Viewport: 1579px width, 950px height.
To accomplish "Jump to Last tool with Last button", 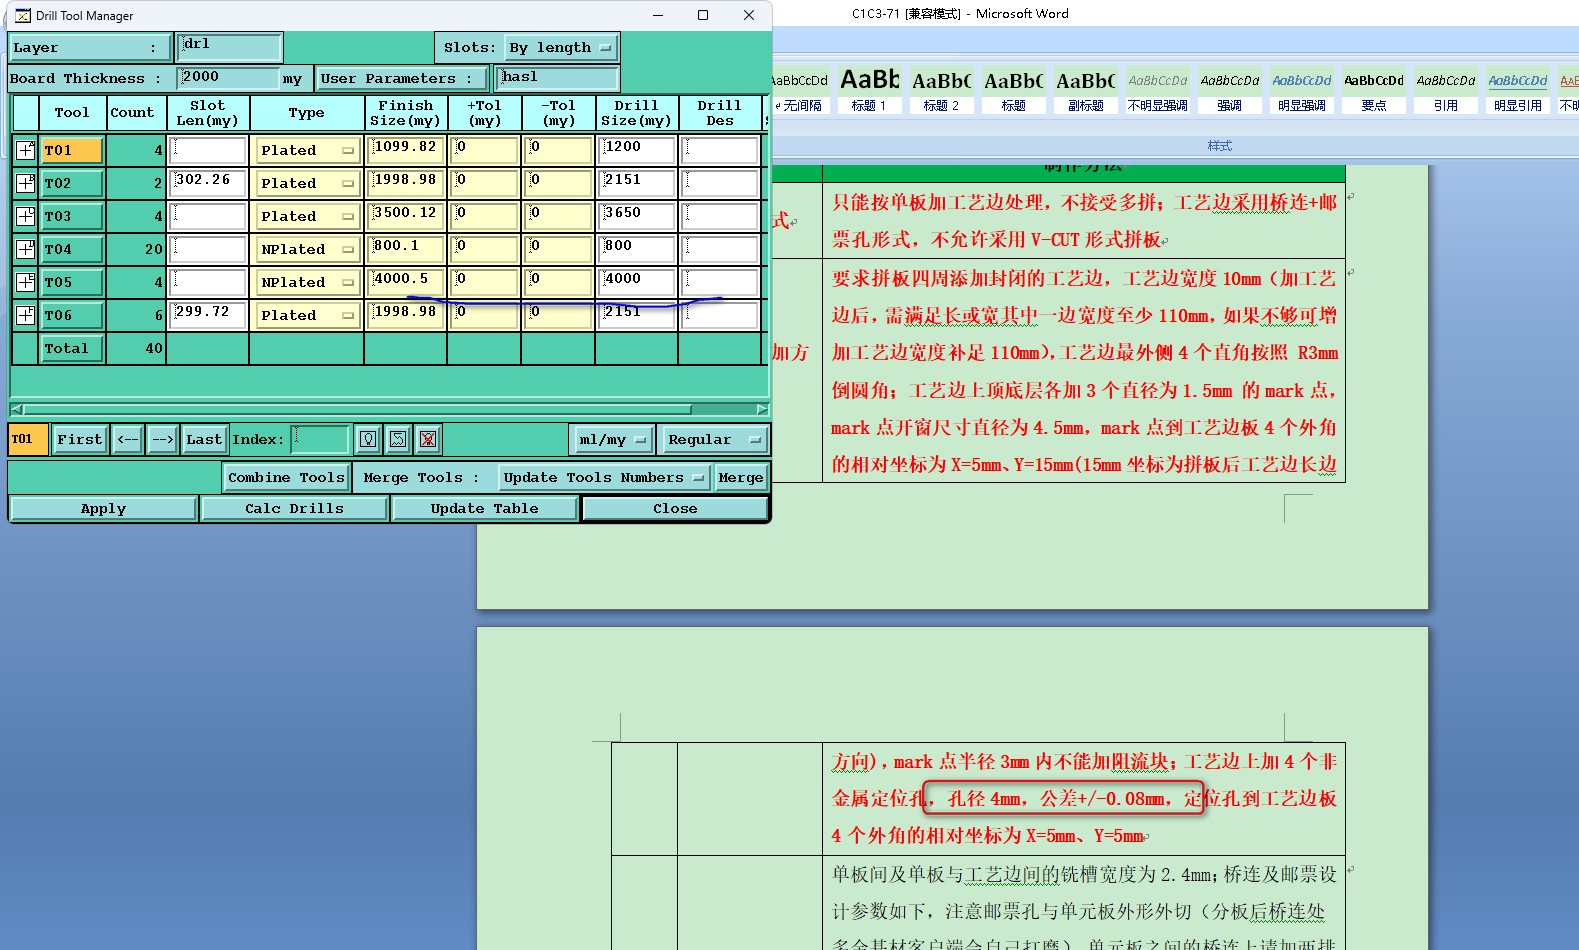I will point(204,439).
